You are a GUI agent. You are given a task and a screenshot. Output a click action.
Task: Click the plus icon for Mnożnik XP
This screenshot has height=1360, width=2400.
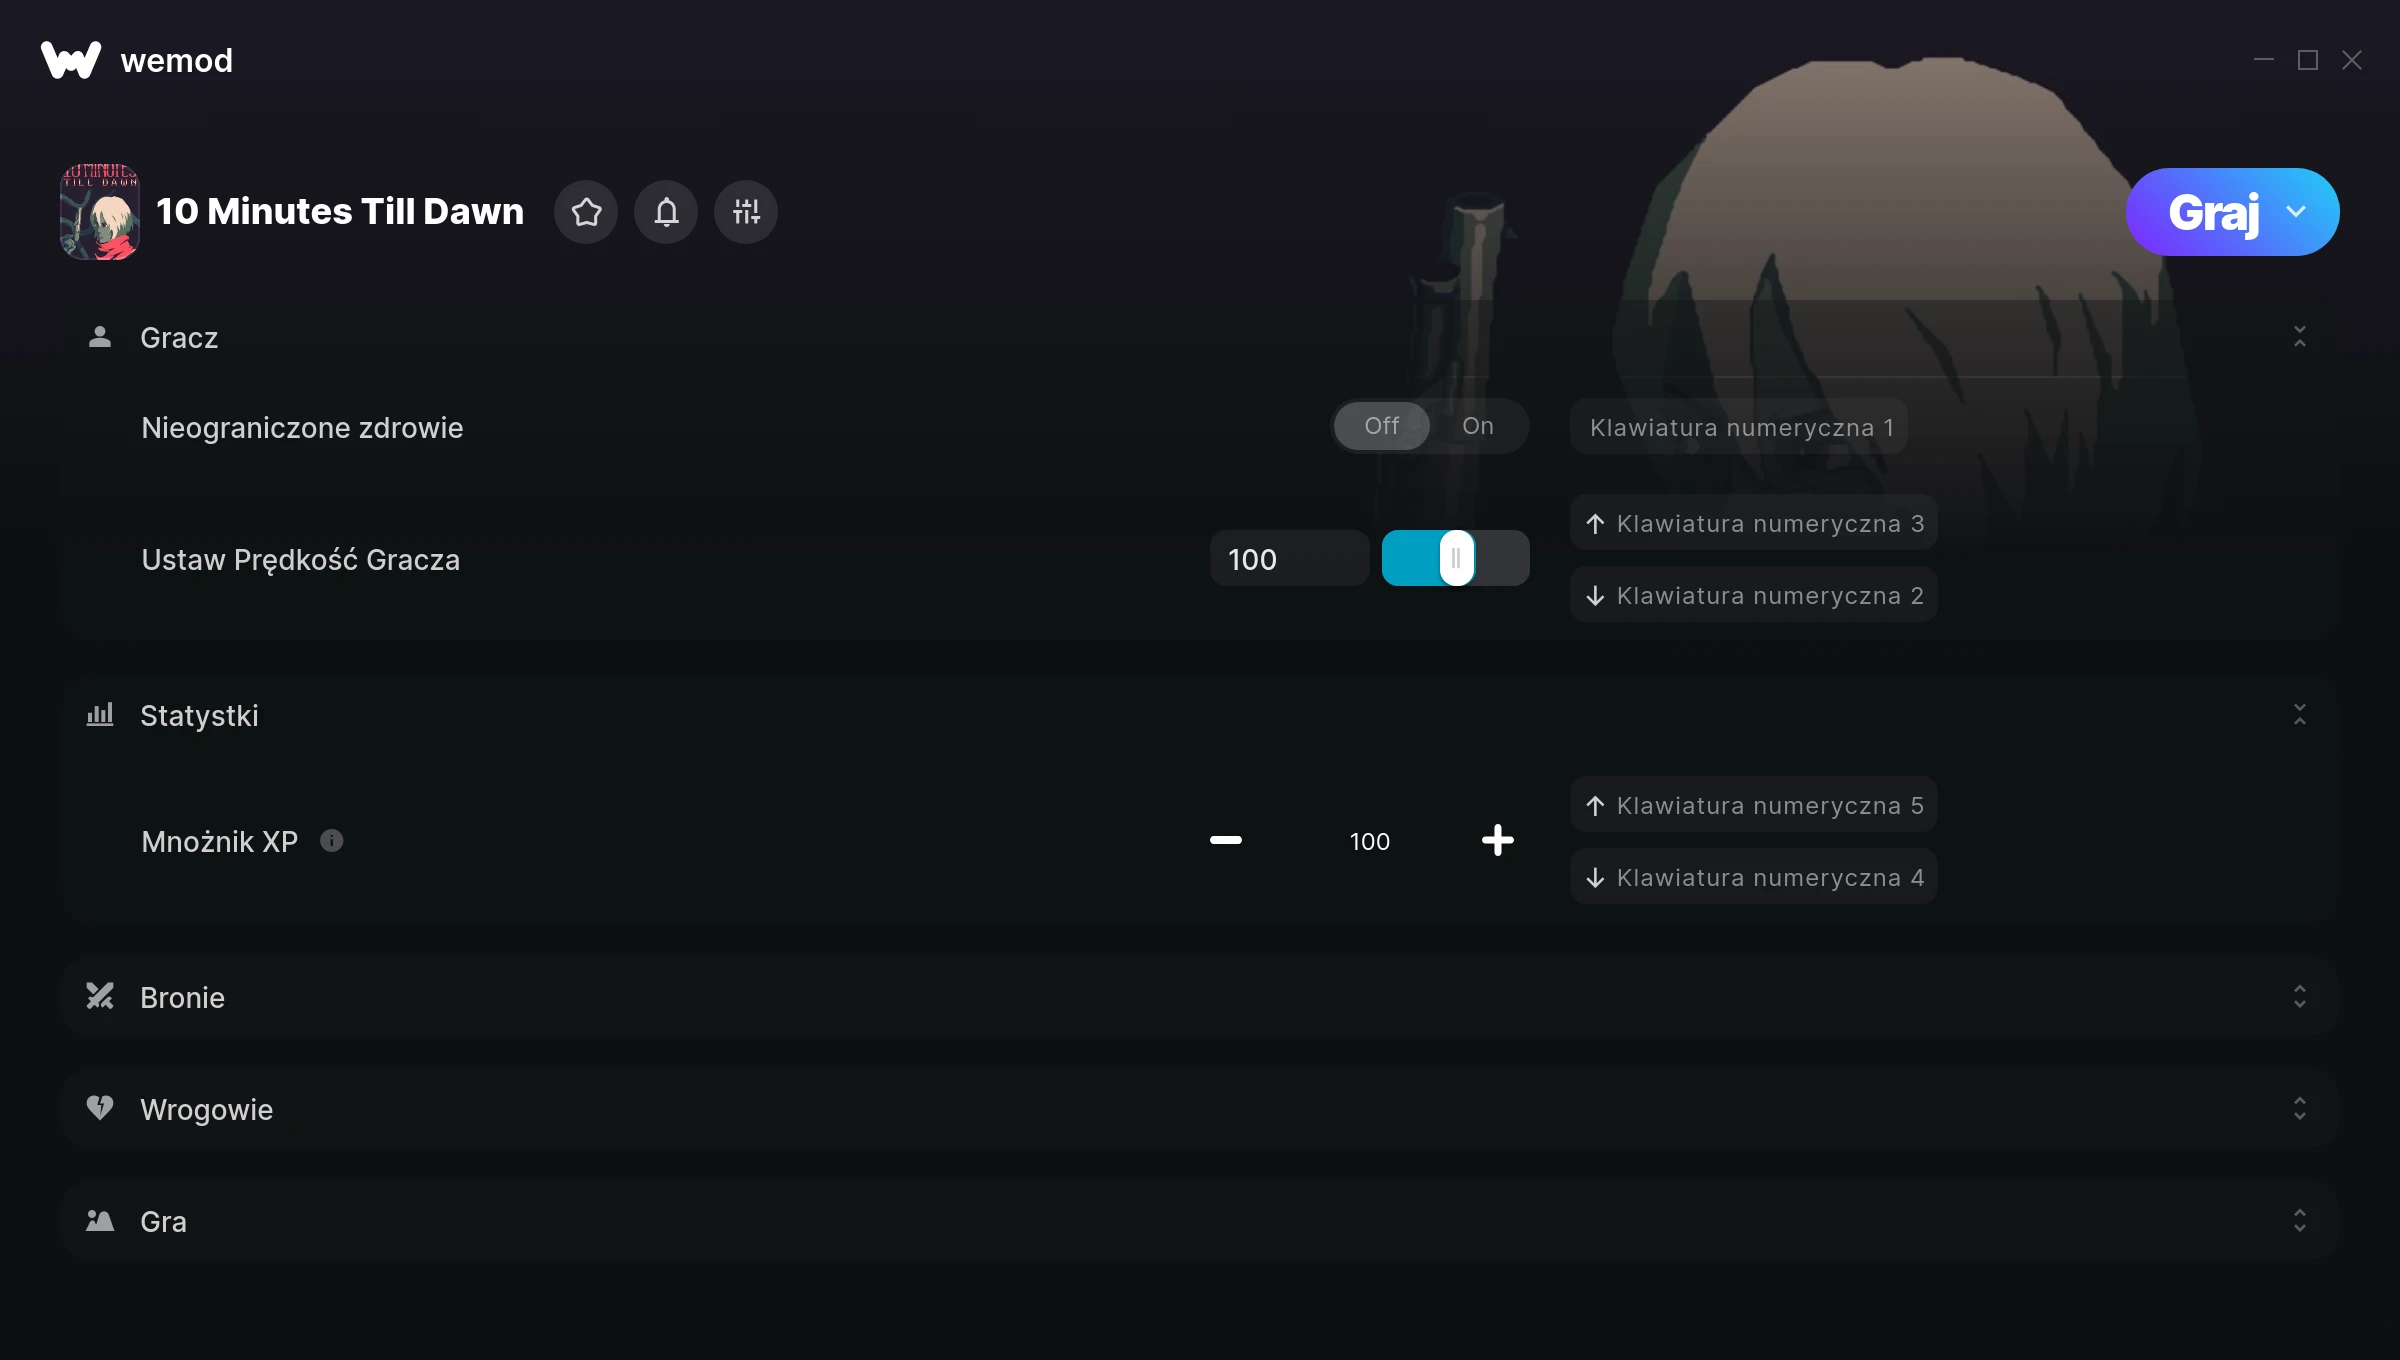tap(1497, 841)
